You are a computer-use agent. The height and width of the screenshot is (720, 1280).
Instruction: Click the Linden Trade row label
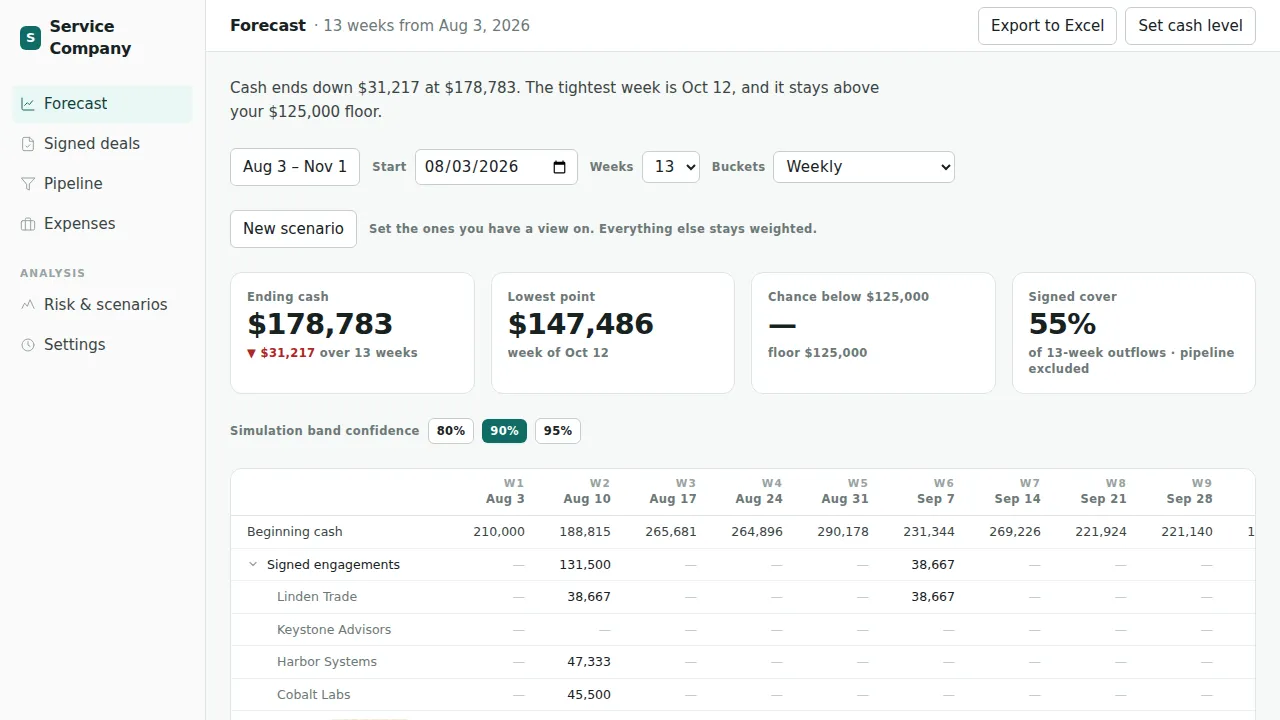[317, 597]
